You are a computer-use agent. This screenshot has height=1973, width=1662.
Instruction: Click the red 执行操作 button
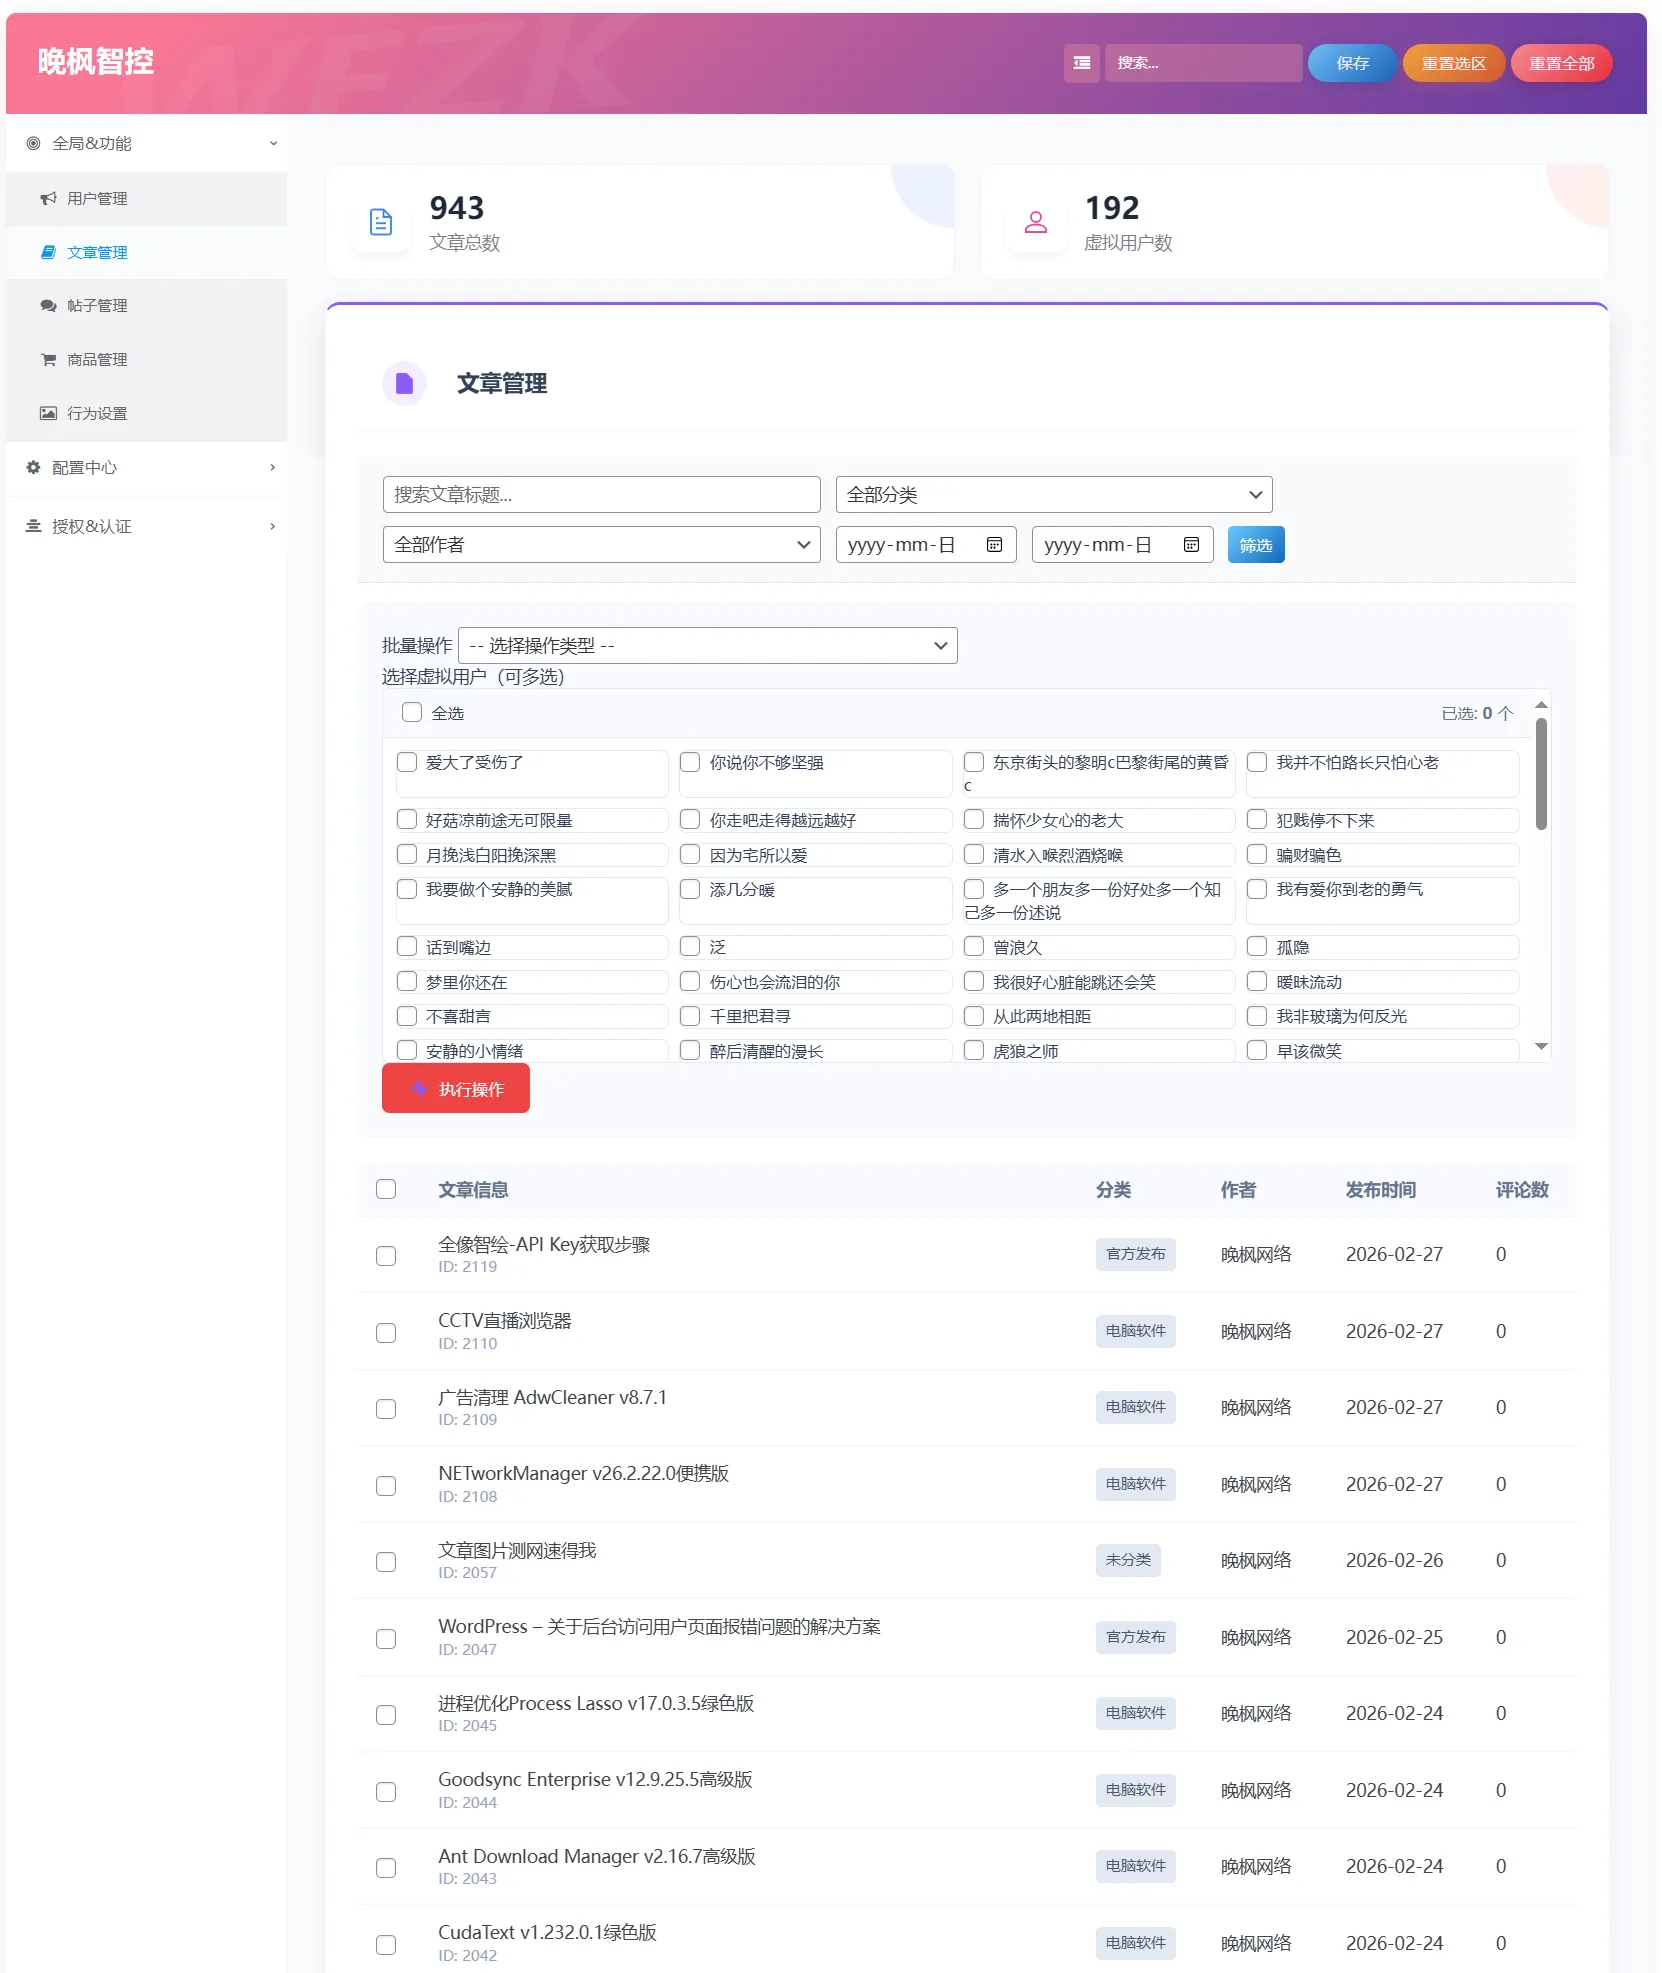click(x=455, y=1089)
